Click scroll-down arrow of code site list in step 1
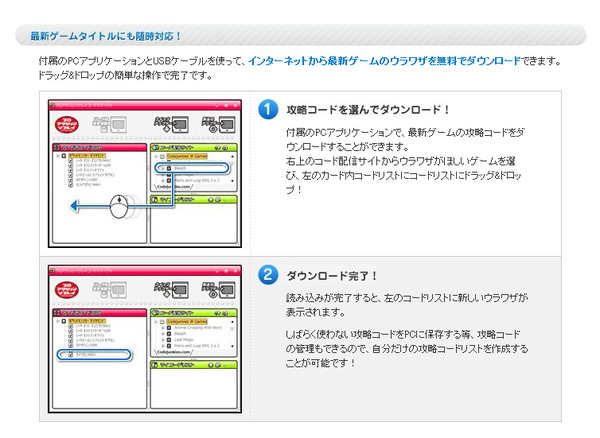Viewport: 600px width, 438px height. pyautogui.click(x=232, y=181)
